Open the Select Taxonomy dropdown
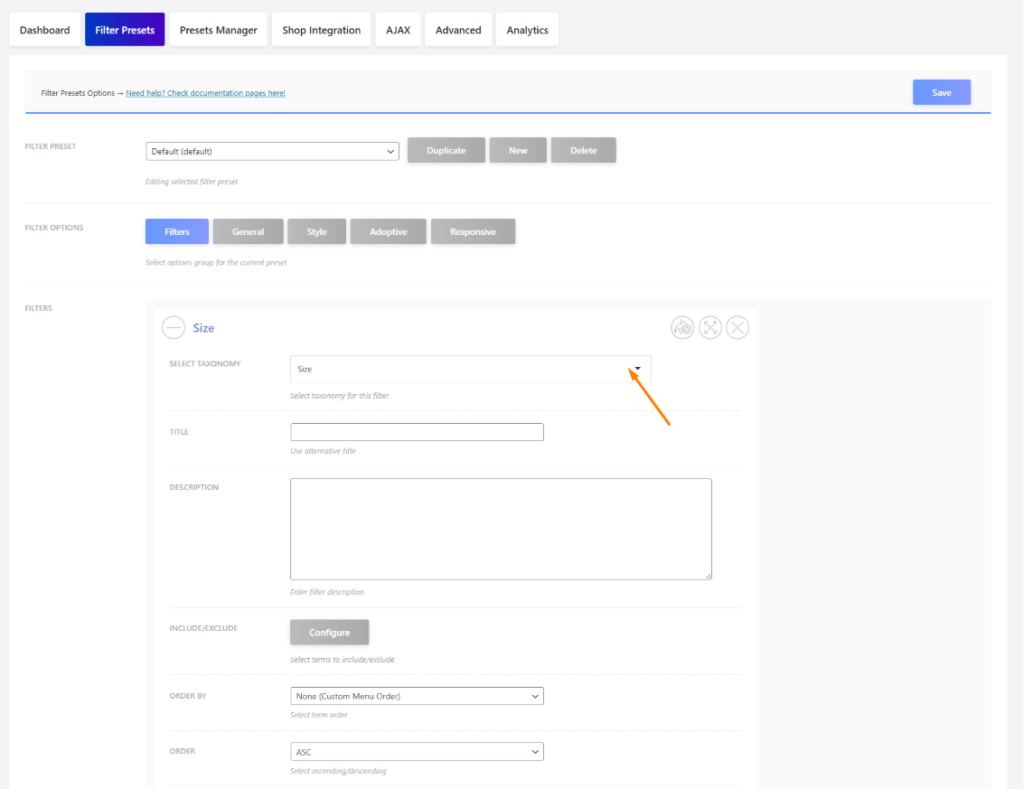Image resolution: width=1024 pixels, height=789 pixels. tap(470, 369)
